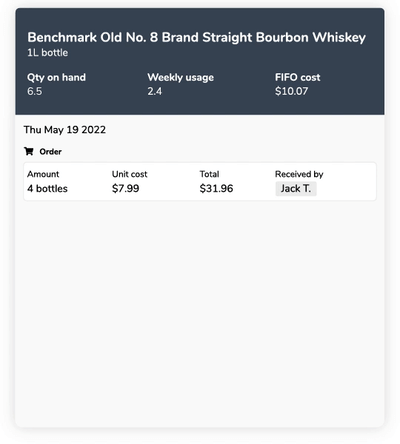Click the Thu May 19 2022 date heading
Viewport: 400px width, 444px height.
pyautogui.click(x=65, y=130)
